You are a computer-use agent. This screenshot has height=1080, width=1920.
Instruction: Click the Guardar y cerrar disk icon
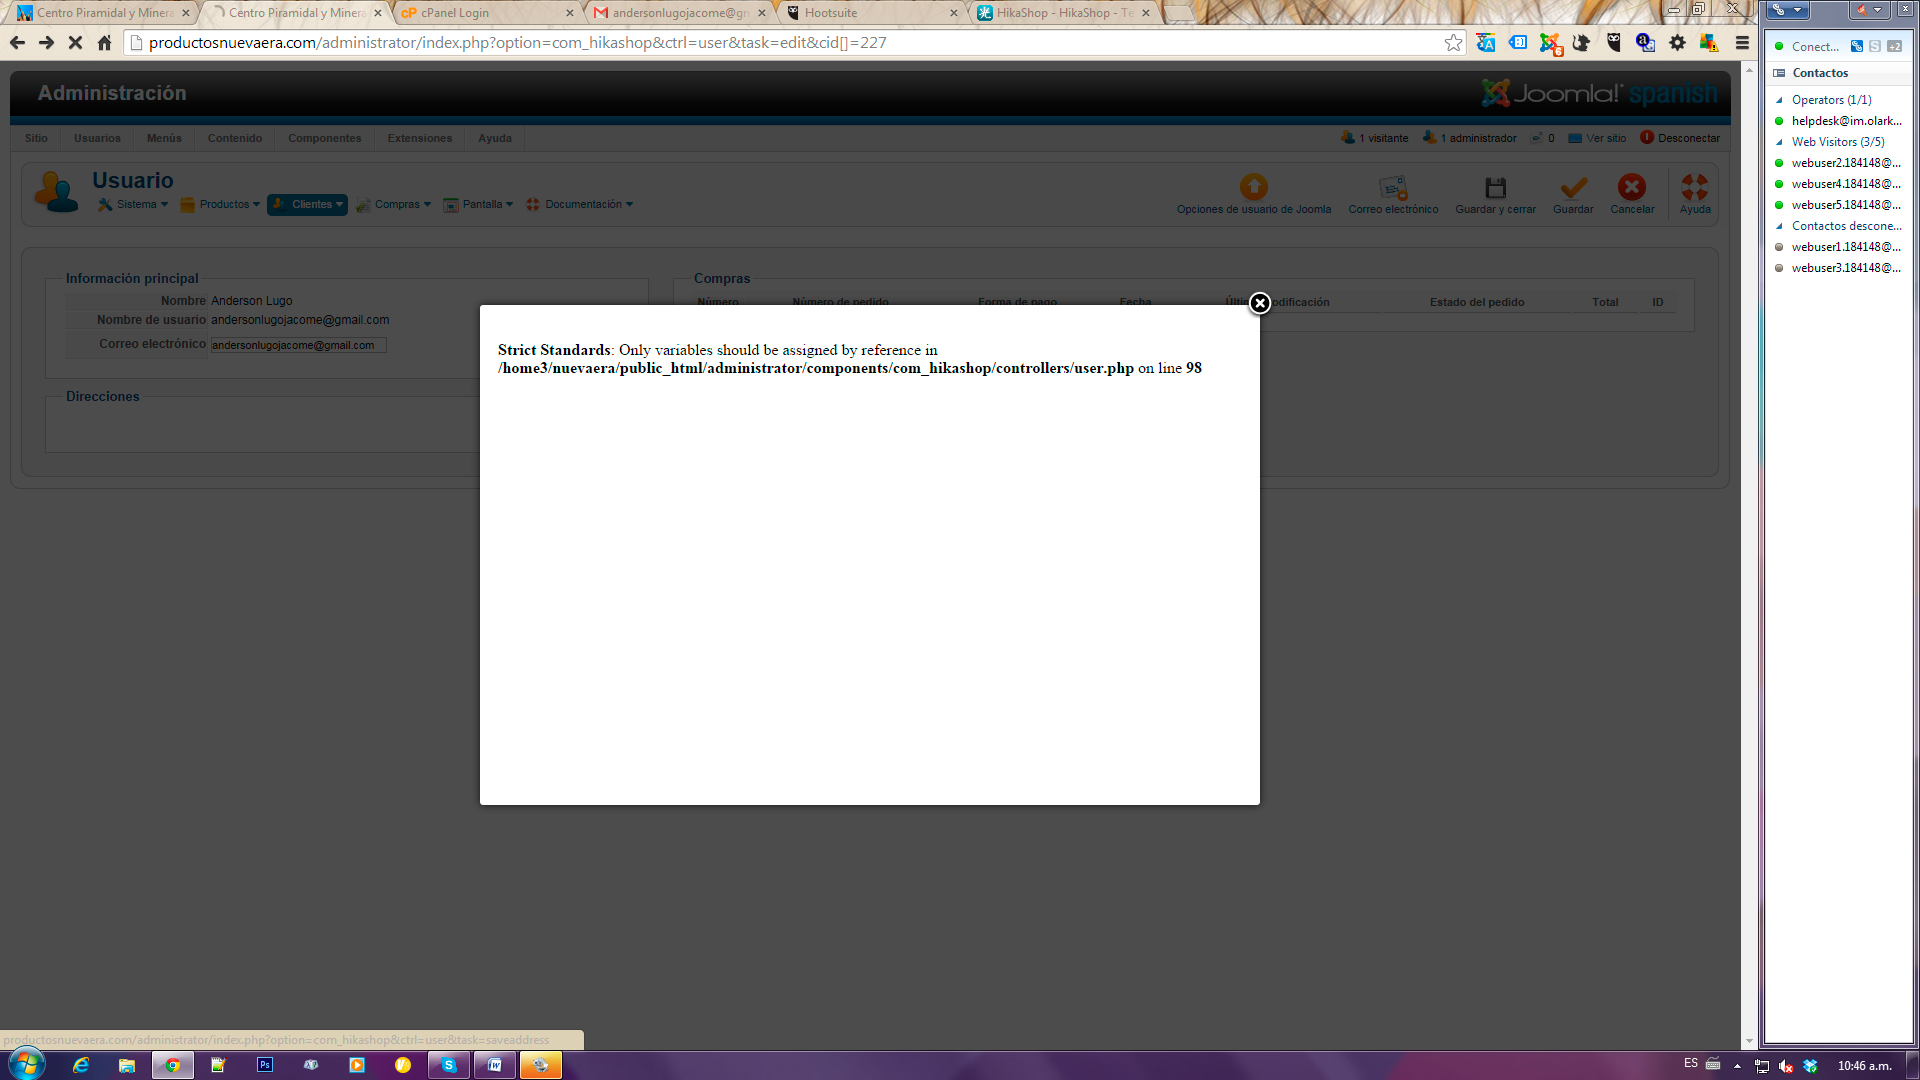coord(1495,188)
